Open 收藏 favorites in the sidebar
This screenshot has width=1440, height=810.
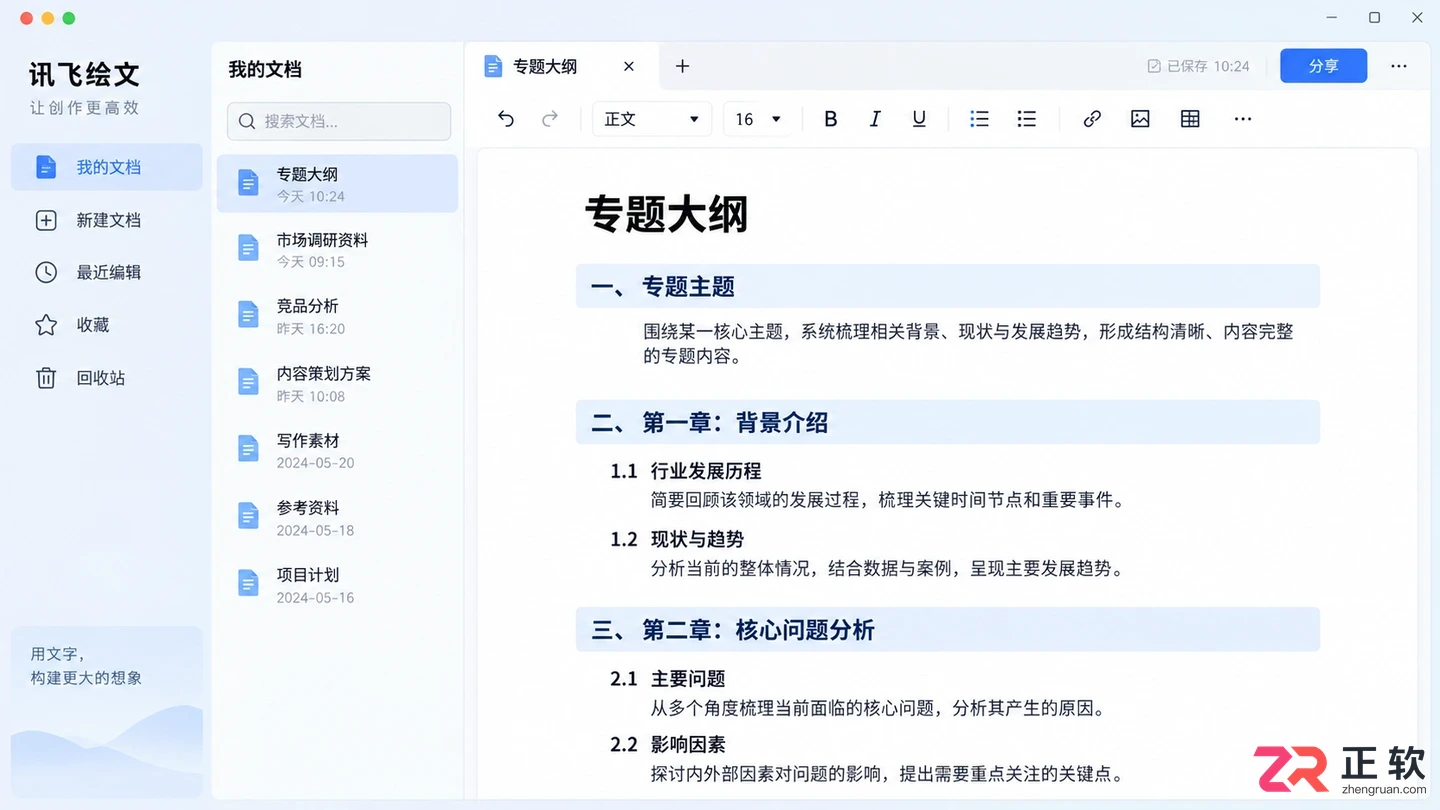click(107, 325)
